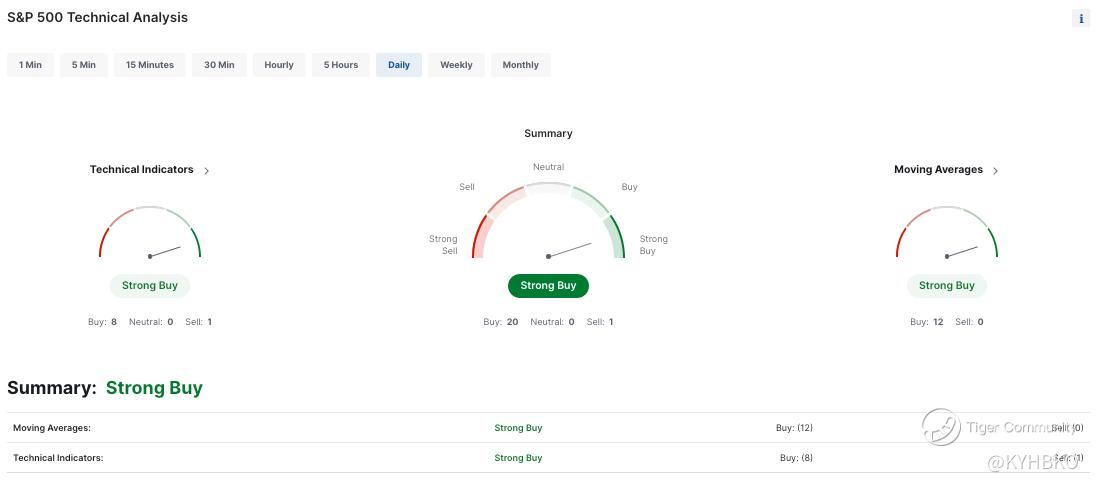Select the 1 Min timeframe tab
The width and height of the screenshot is (1099, 487).
coord(30,64)
